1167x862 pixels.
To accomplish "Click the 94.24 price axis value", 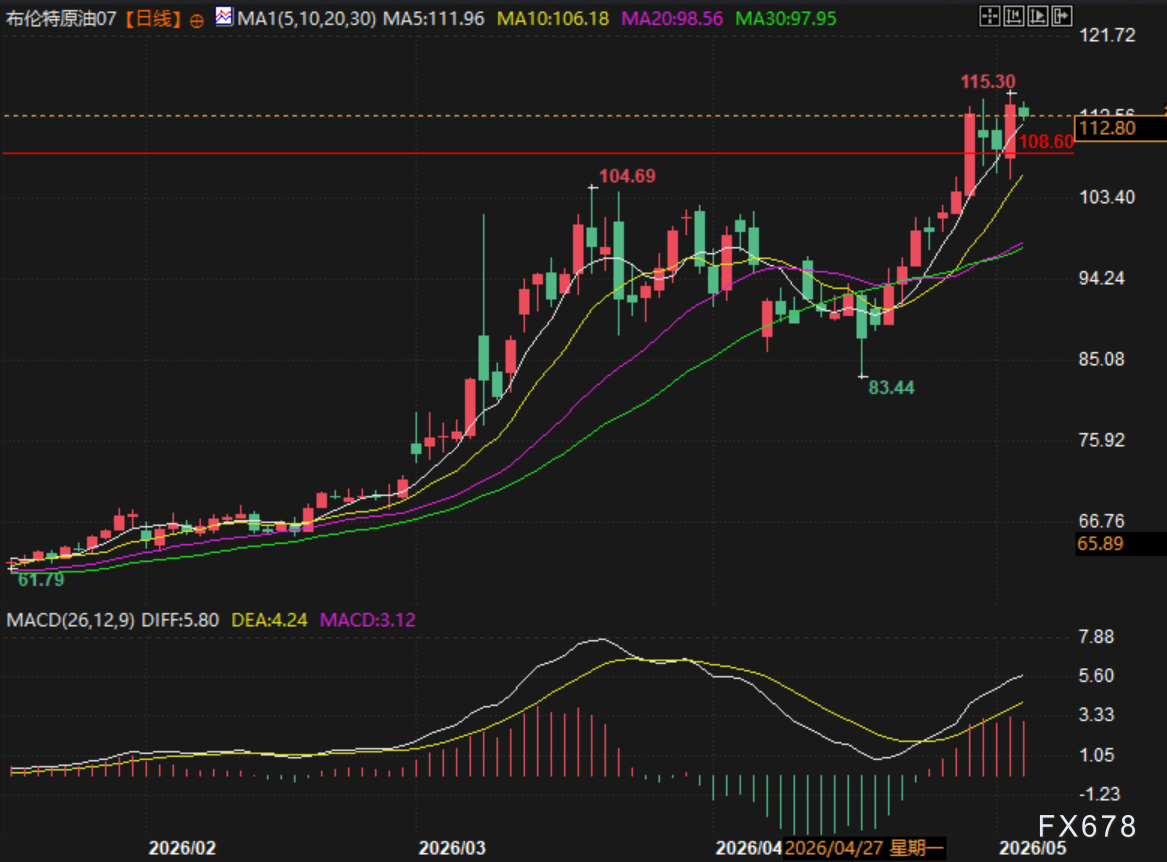I will coord(1102,278).
